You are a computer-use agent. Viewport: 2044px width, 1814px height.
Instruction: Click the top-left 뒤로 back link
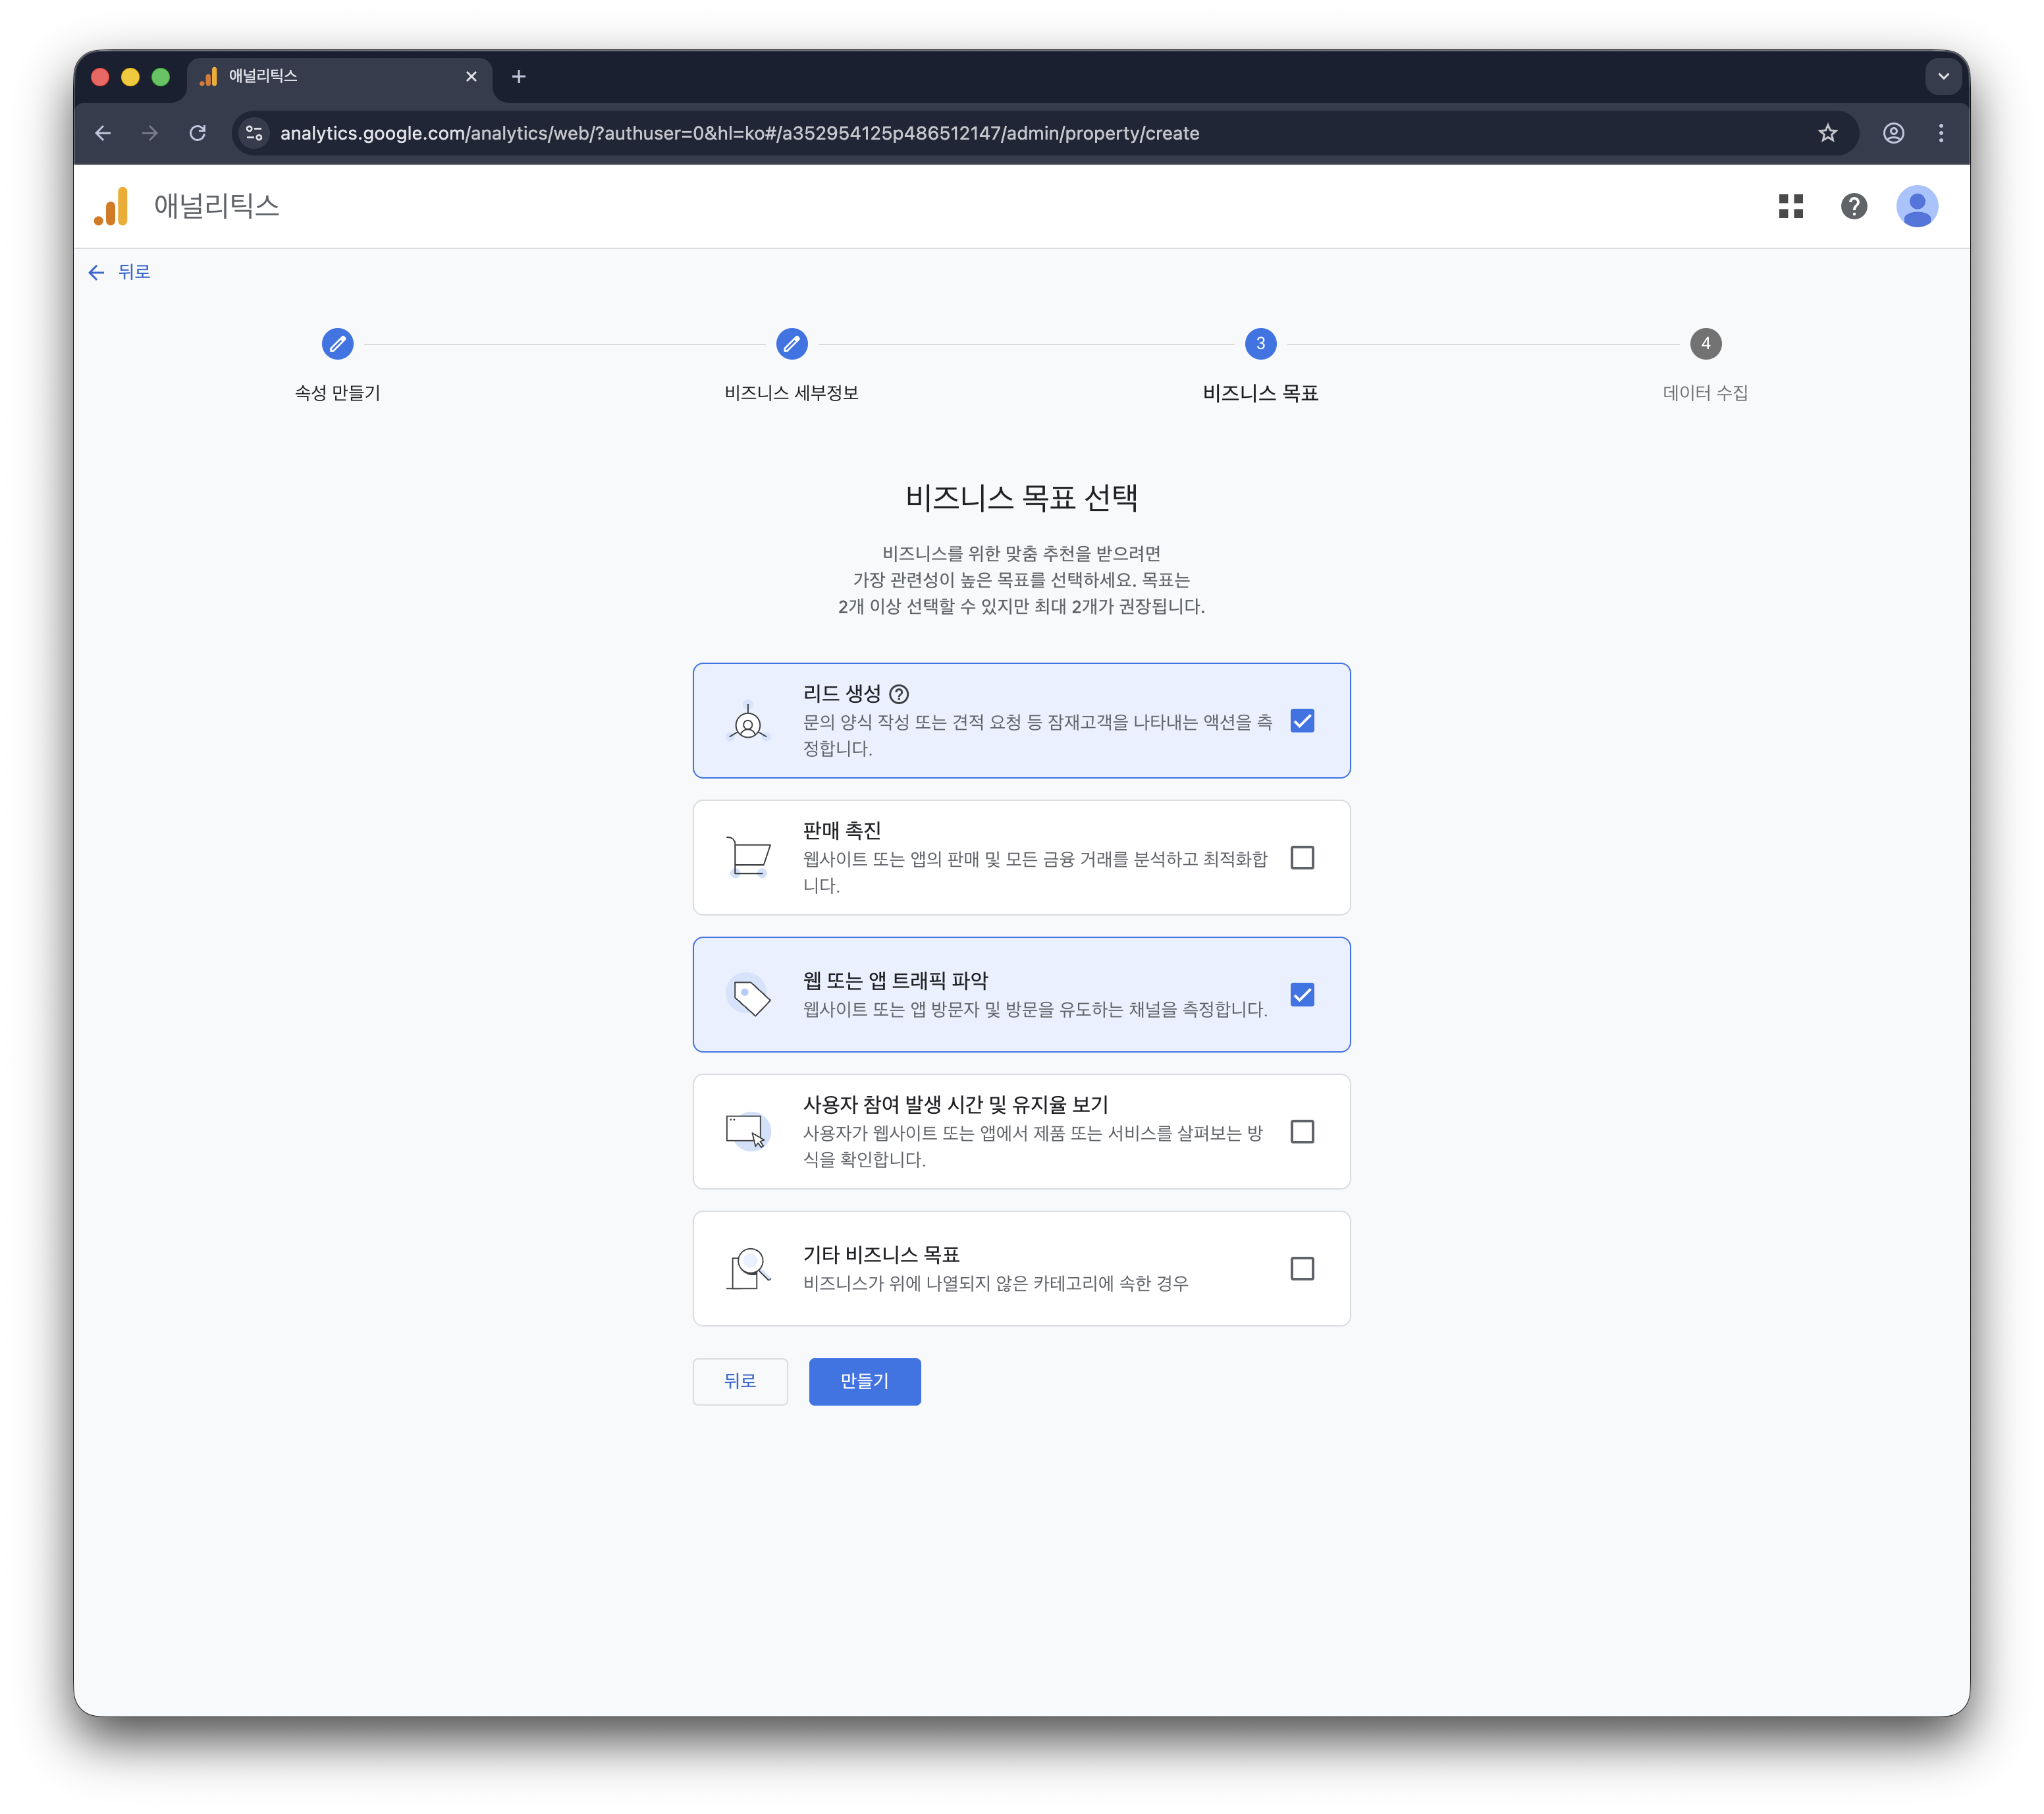coord(120,272)
